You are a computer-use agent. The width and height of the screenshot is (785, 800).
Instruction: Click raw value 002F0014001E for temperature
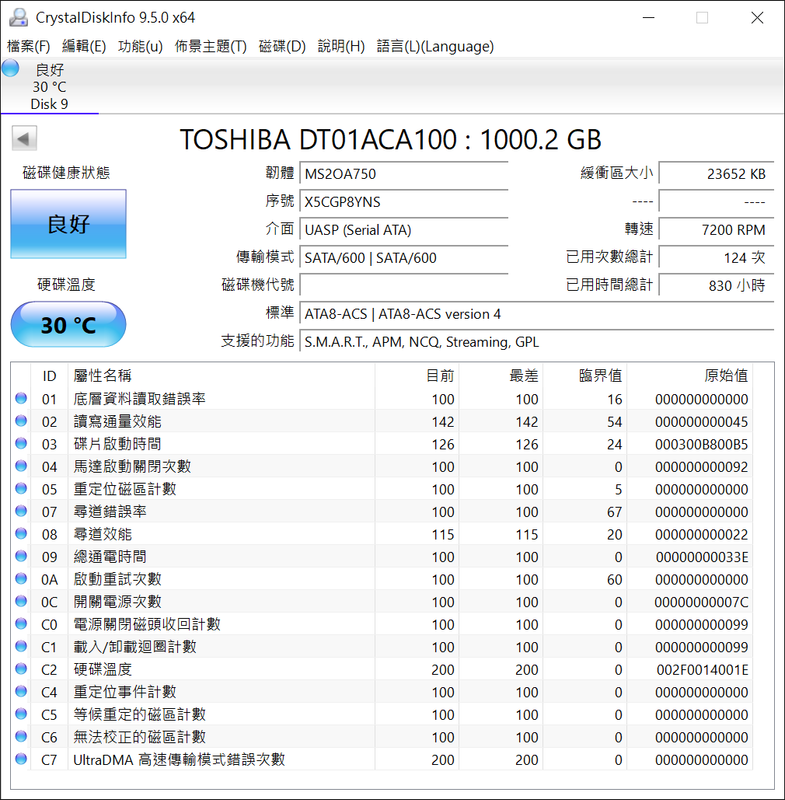pyautogui.click(x=702, y=670)
